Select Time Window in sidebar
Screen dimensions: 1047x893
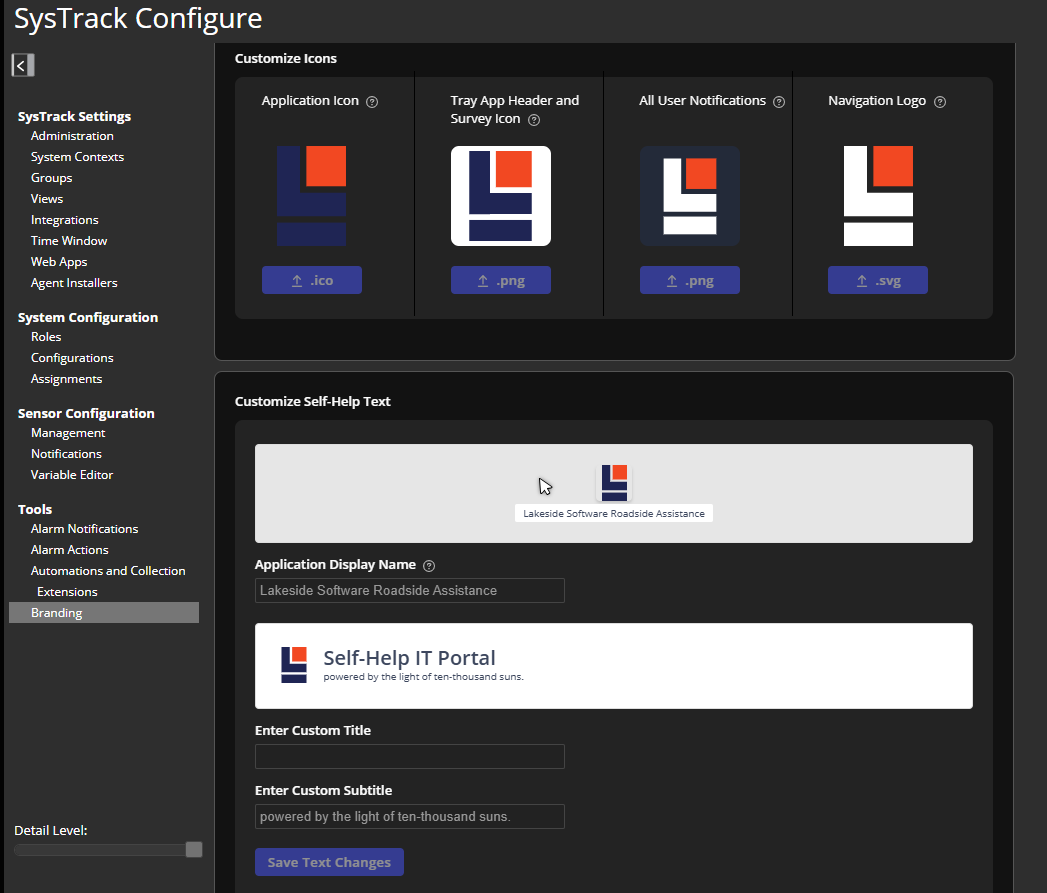tap(69, 241)
